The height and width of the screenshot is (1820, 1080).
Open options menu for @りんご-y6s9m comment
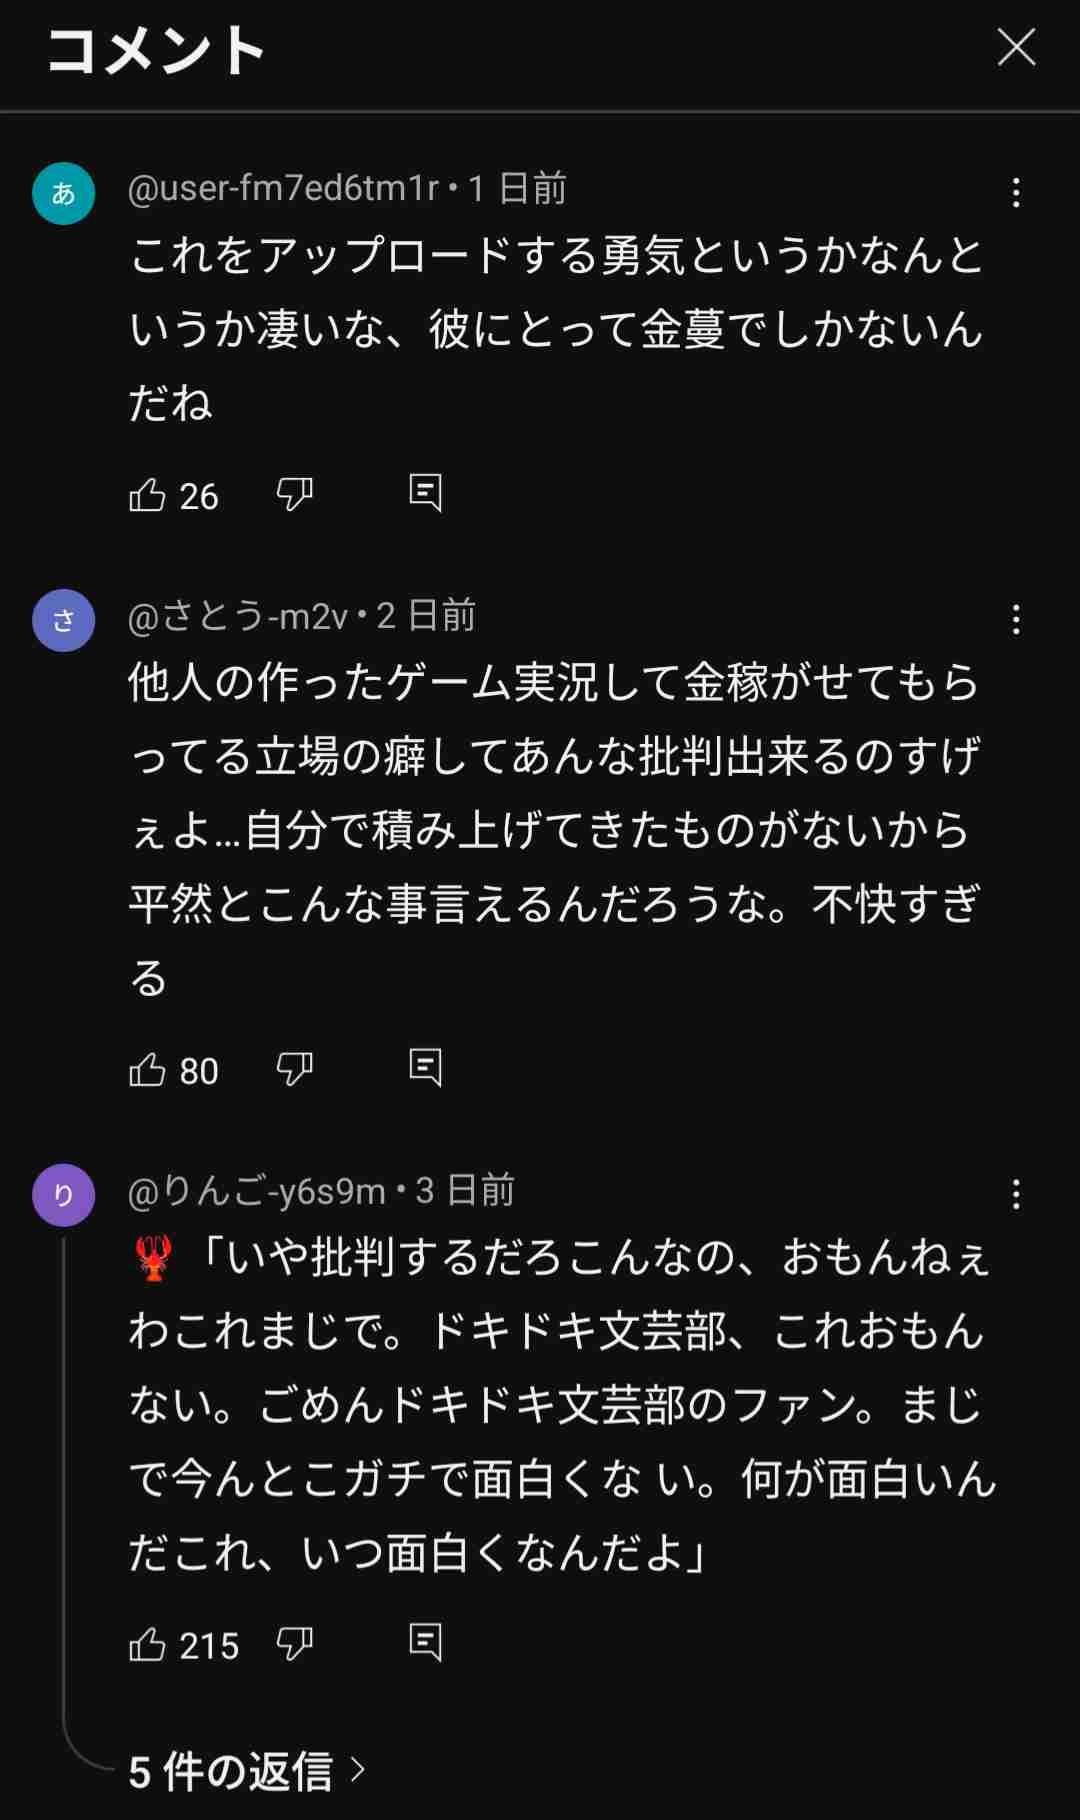[x=1016, y=1194]
